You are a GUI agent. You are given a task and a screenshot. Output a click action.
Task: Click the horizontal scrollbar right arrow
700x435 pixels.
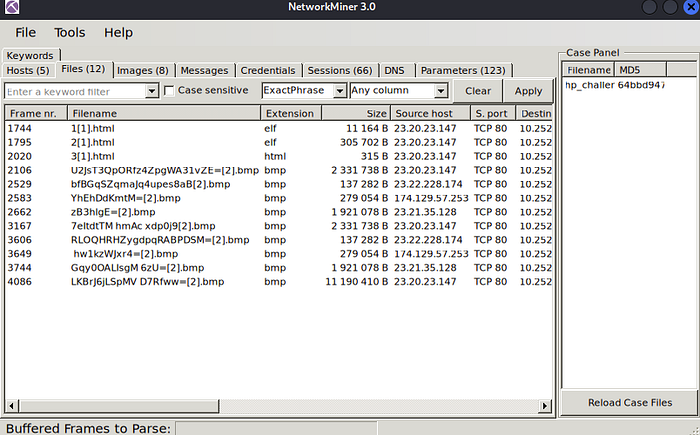click(545, 406)
